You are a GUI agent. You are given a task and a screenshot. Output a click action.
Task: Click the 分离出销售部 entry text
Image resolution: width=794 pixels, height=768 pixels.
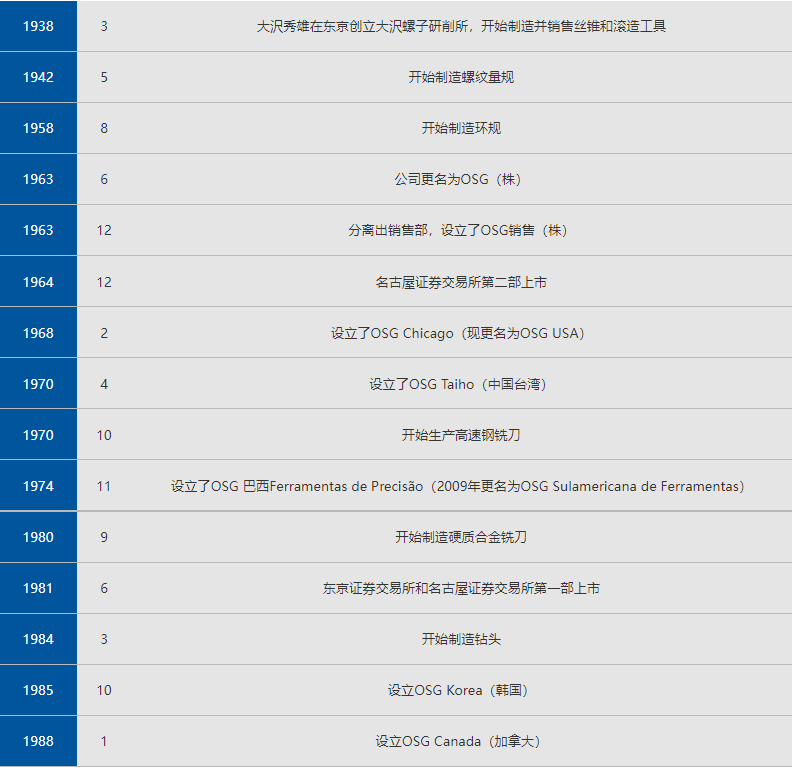pos(461,230)
